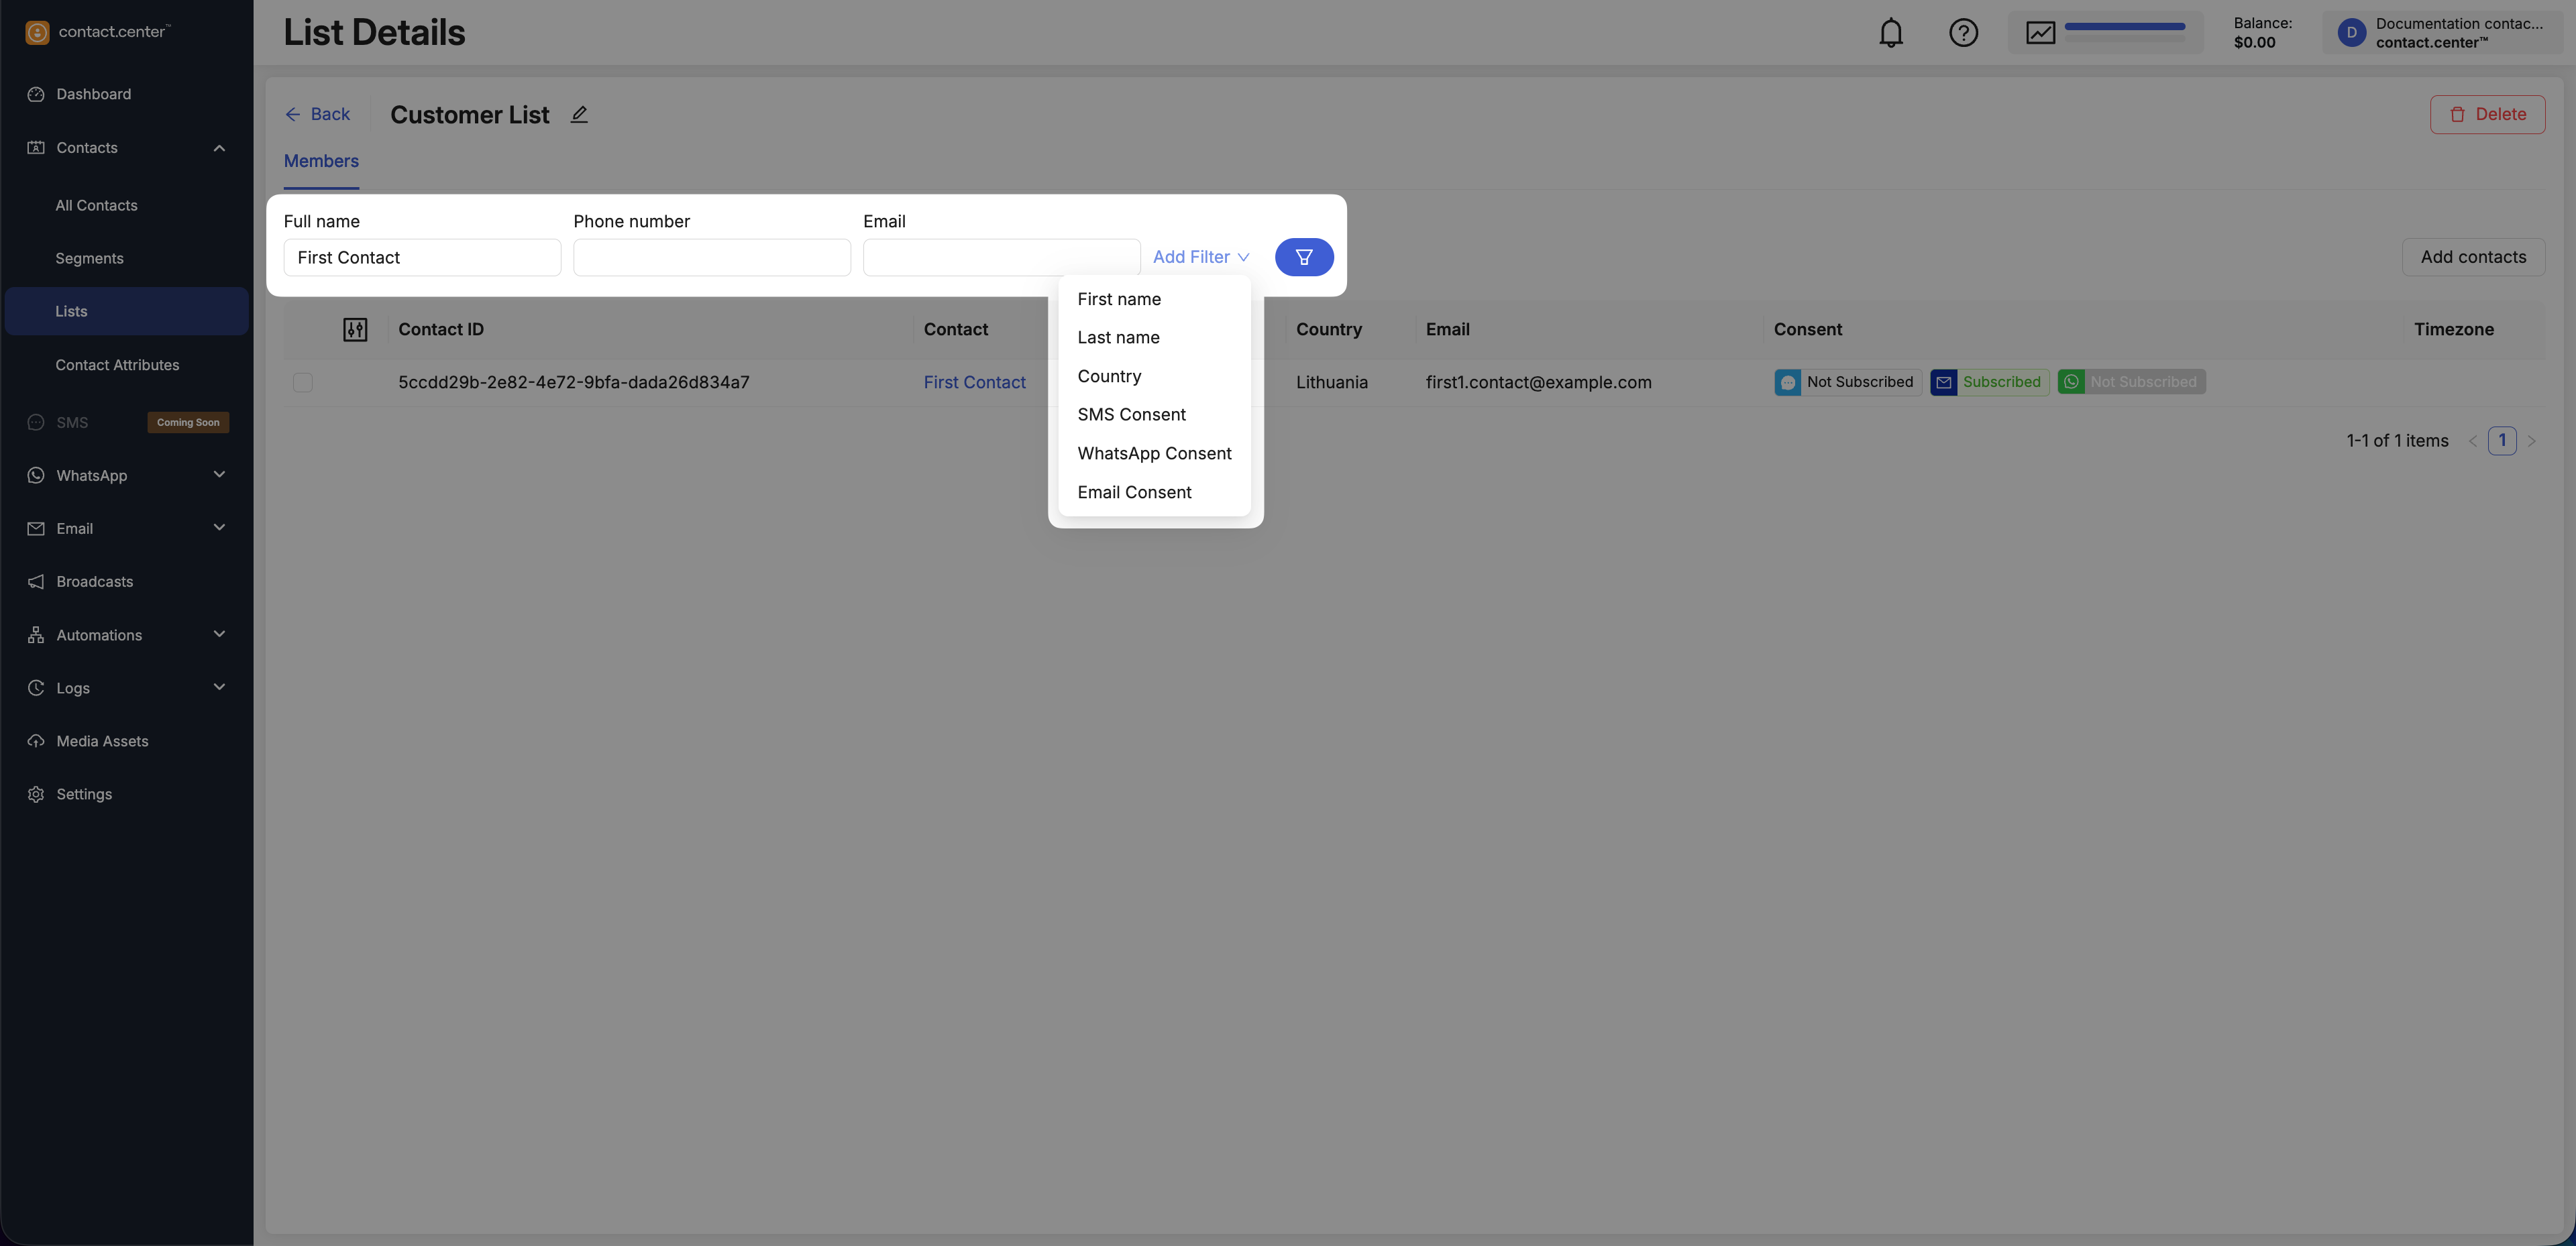Choose Country from the filter menu
The width and height of the screenshot is (2576, 1246).
[x=1109, y=376]
